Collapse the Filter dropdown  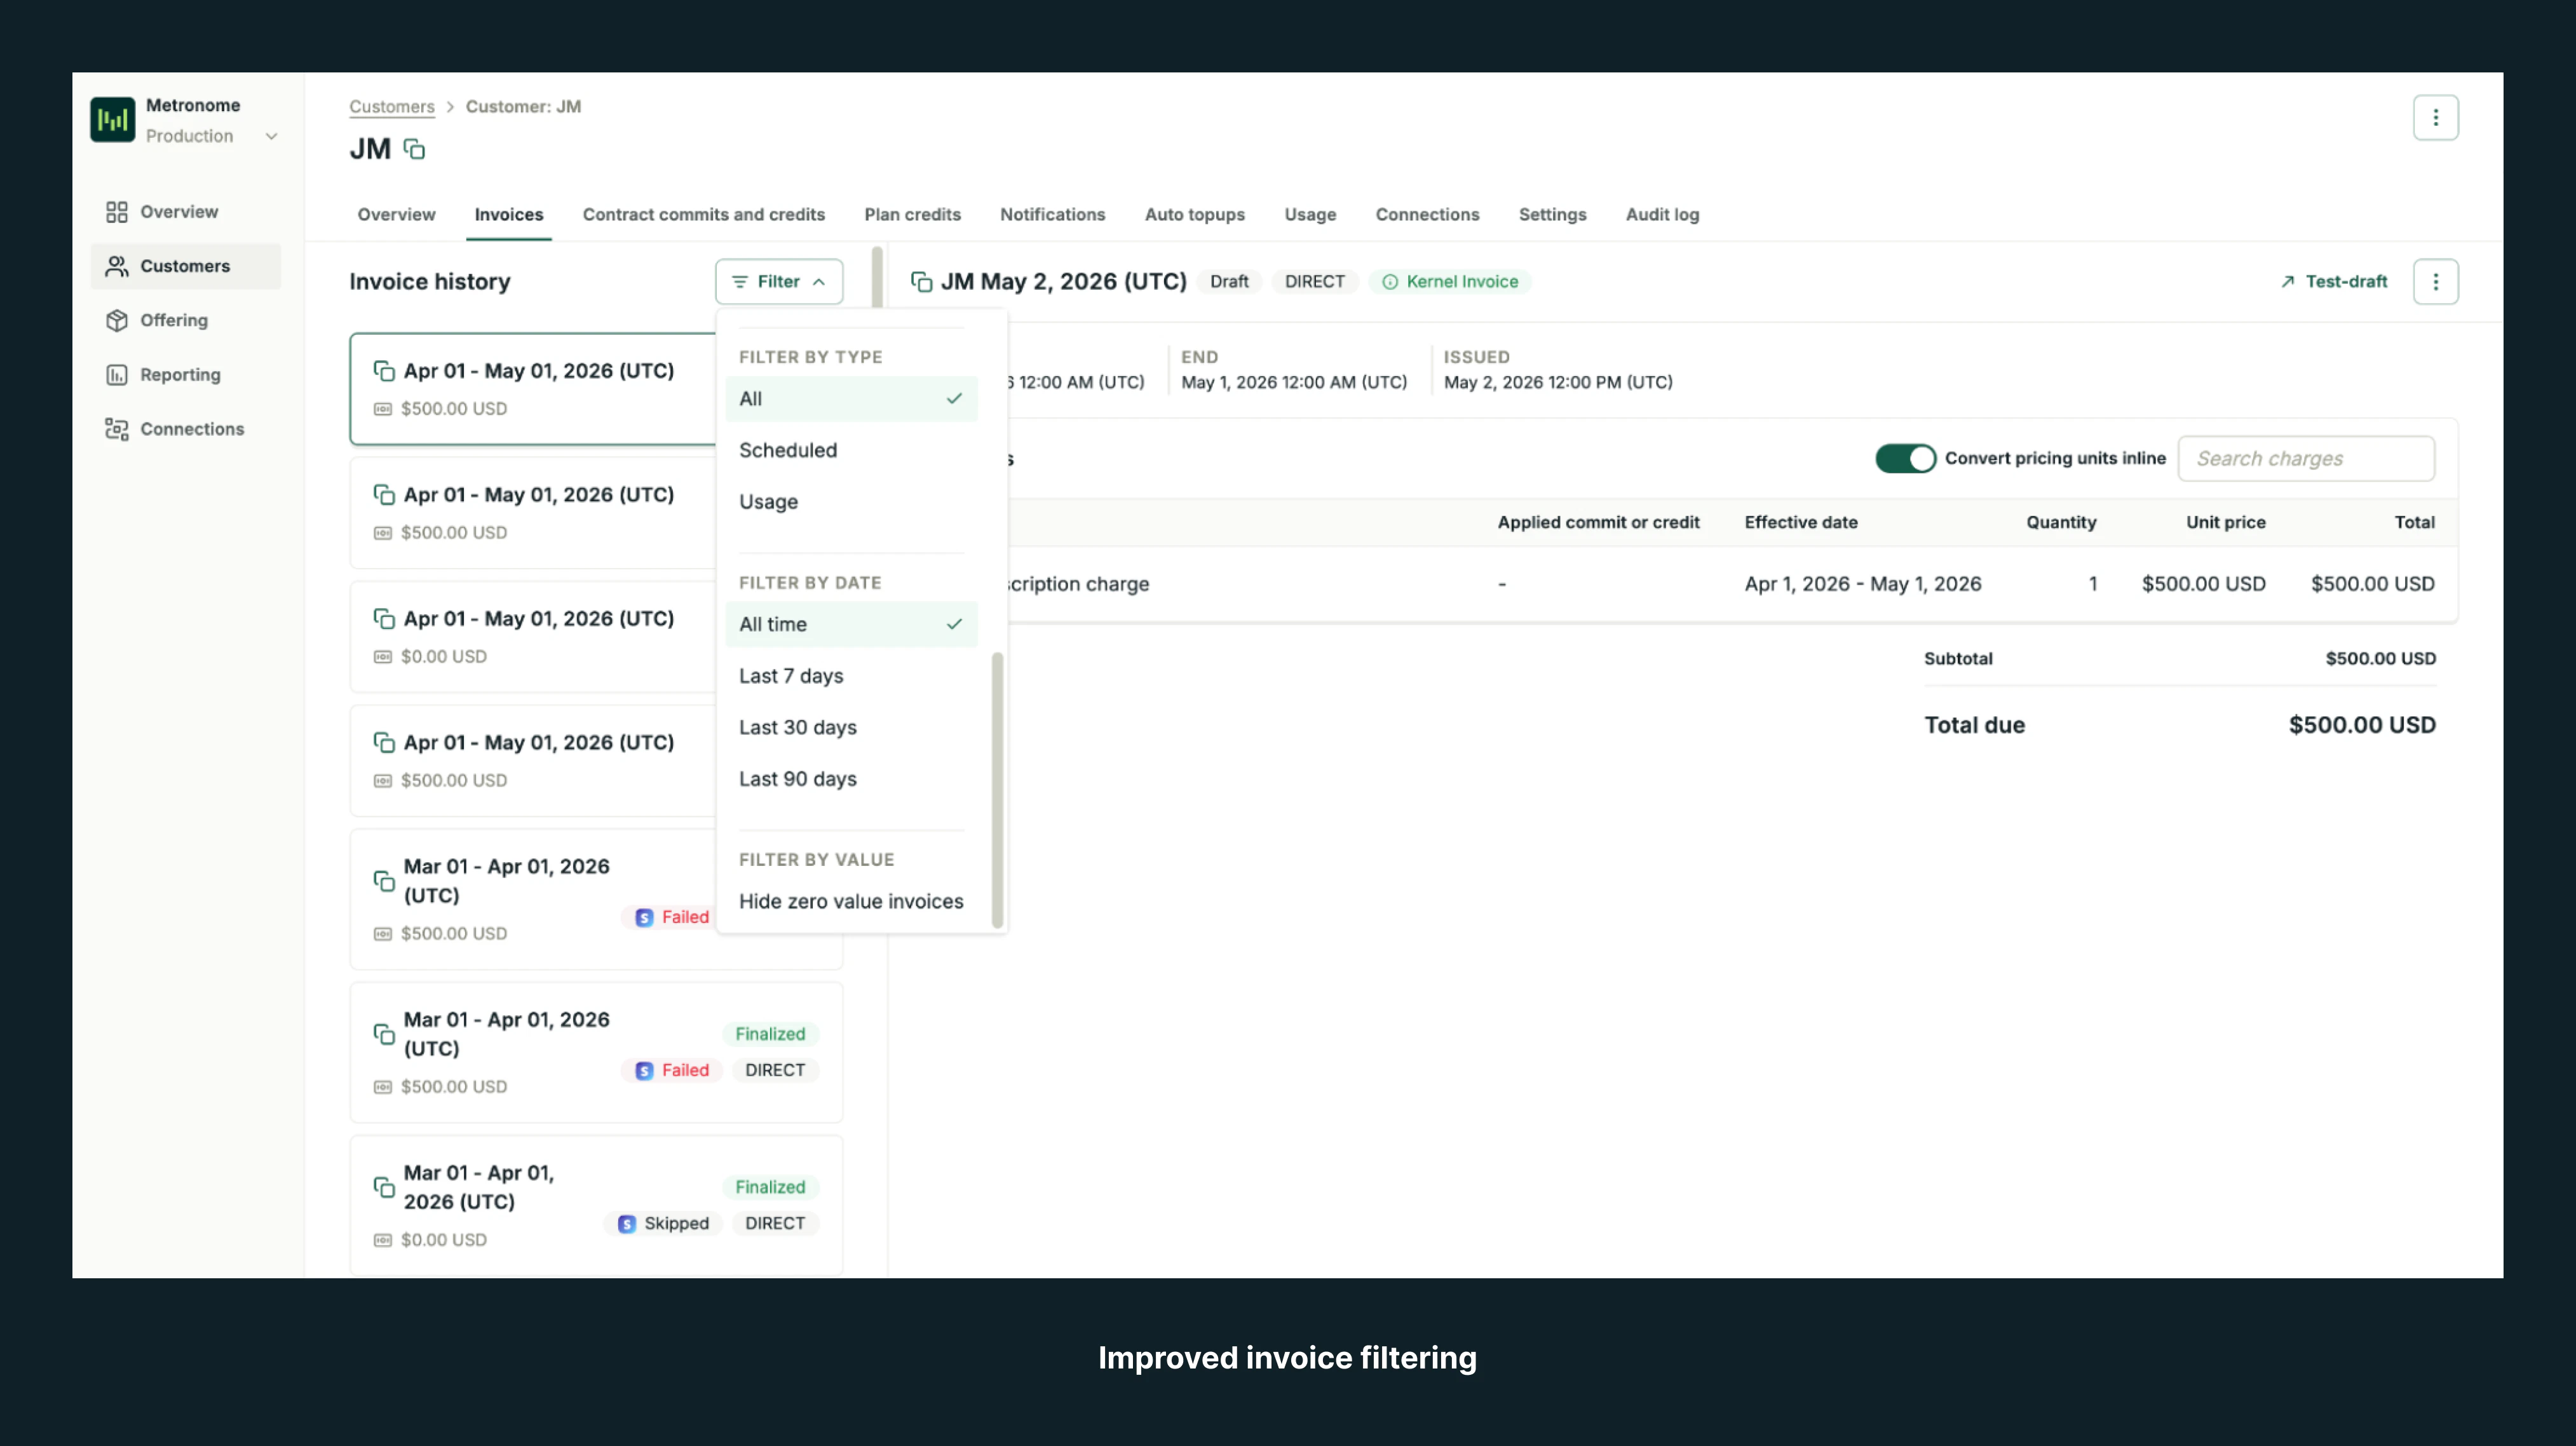click(779, 281)
